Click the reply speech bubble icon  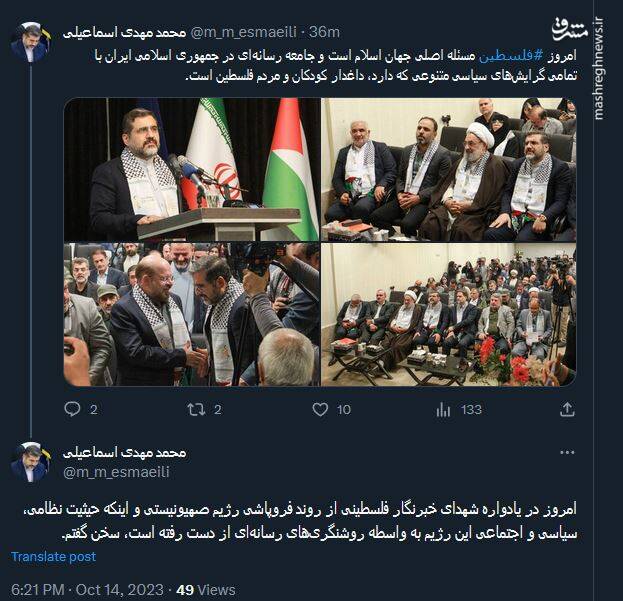coord(72,409)
